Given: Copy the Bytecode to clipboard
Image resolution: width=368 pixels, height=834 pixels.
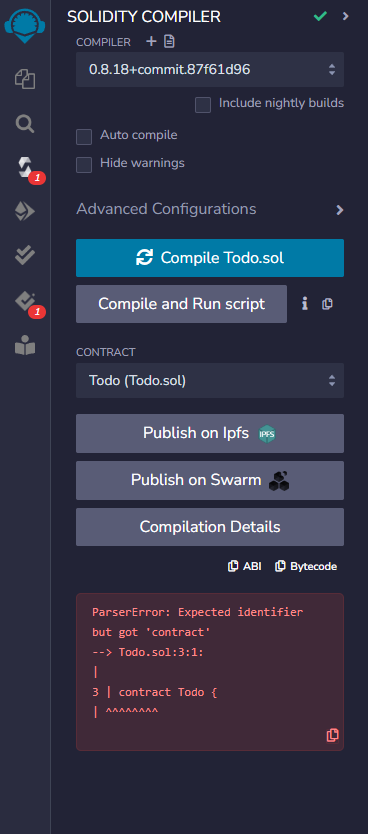Looking at the screenshot, I should [x=306, y=566].
